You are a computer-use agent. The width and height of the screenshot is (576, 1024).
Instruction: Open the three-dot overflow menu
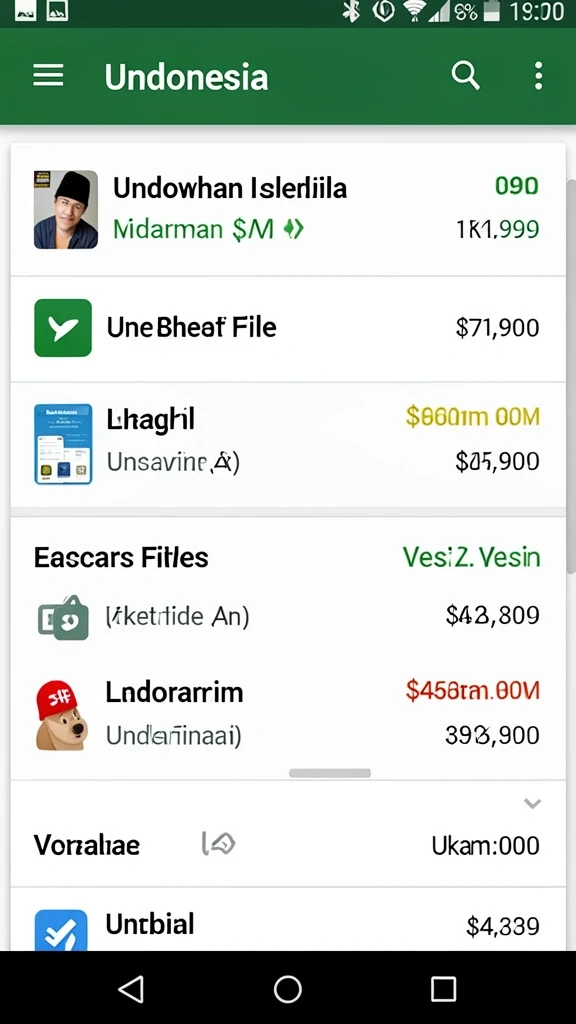click(x=538, y=76)
